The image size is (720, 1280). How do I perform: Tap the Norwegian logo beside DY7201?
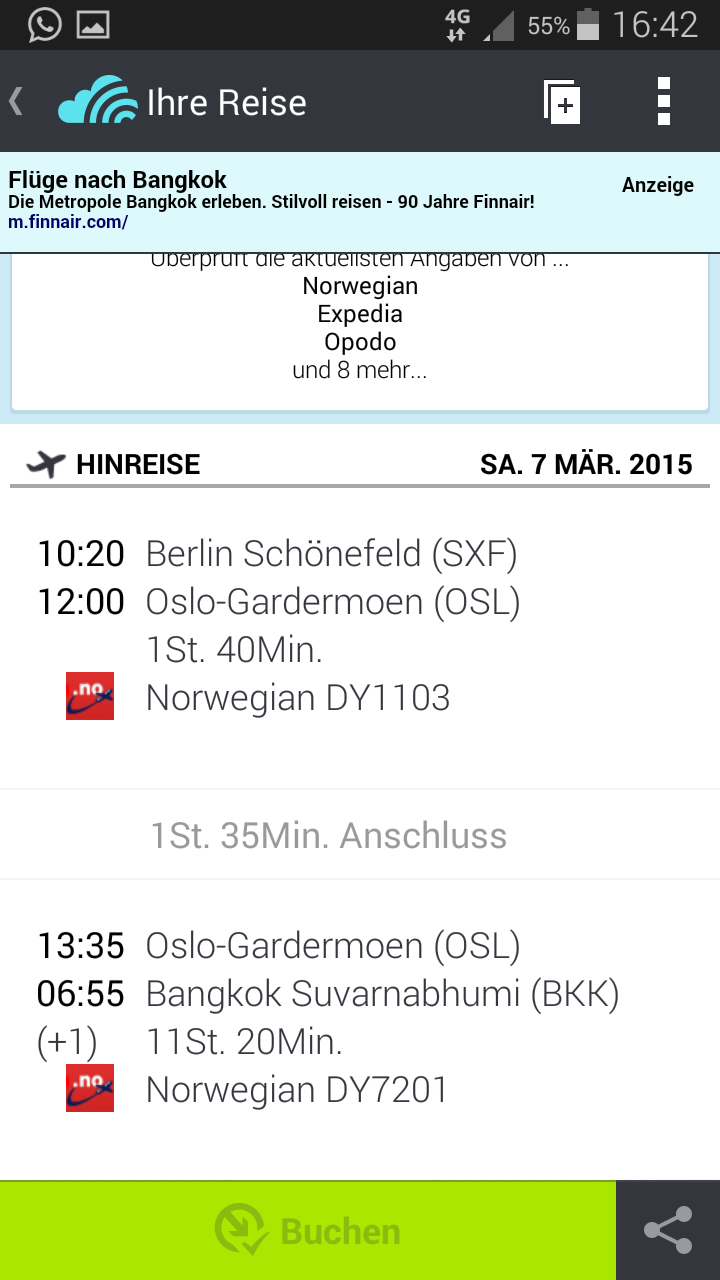coord(90,1088)
